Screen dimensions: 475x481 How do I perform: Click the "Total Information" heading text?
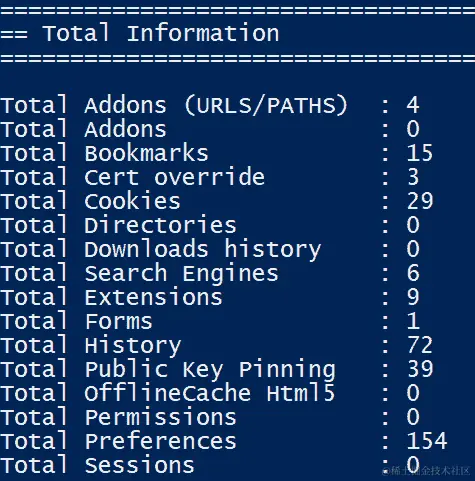coord(161,33)
